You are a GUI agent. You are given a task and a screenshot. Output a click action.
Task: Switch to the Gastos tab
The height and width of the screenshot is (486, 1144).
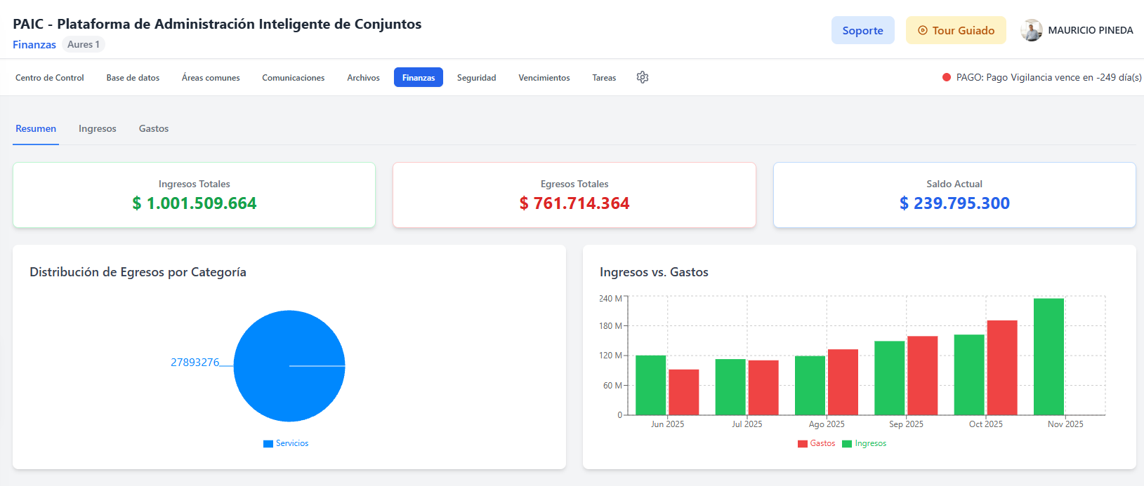pos(154,128)
